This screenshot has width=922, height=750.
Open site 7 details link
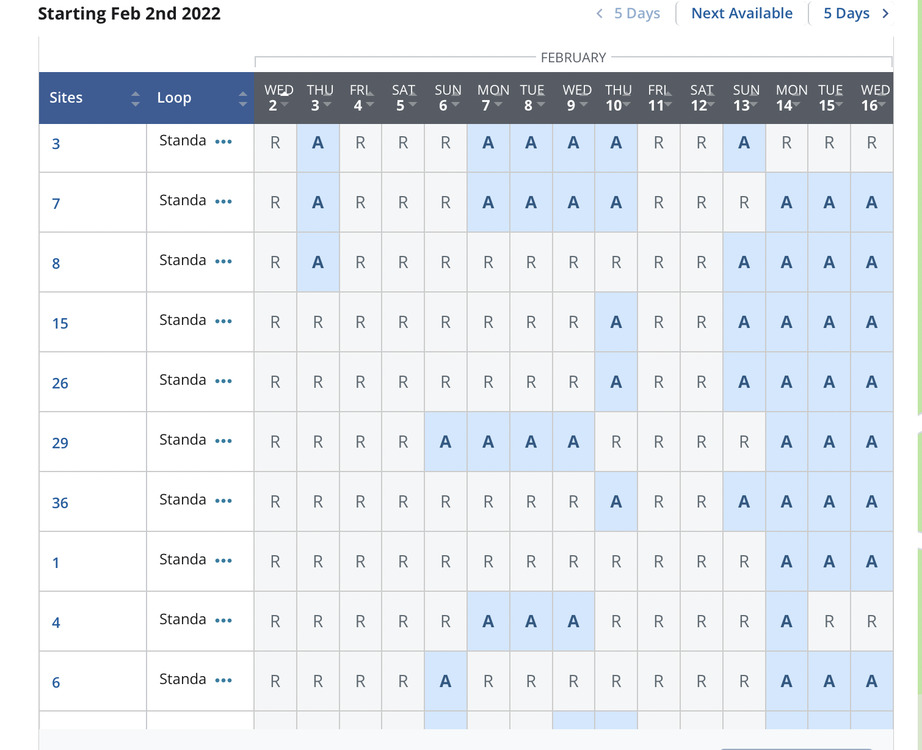tap(56, 203)
